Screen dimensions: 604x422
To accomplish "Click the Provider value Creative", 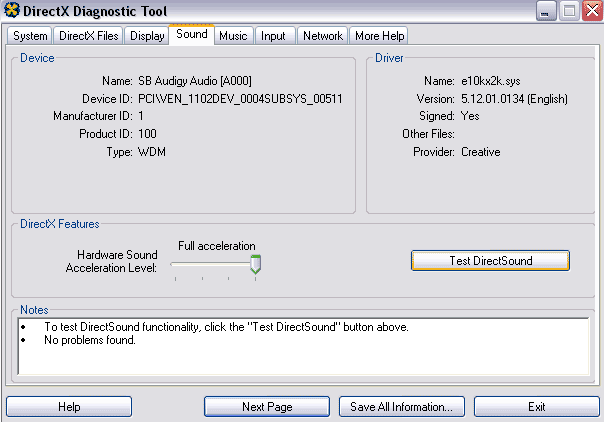I will (x=481, y=152).
